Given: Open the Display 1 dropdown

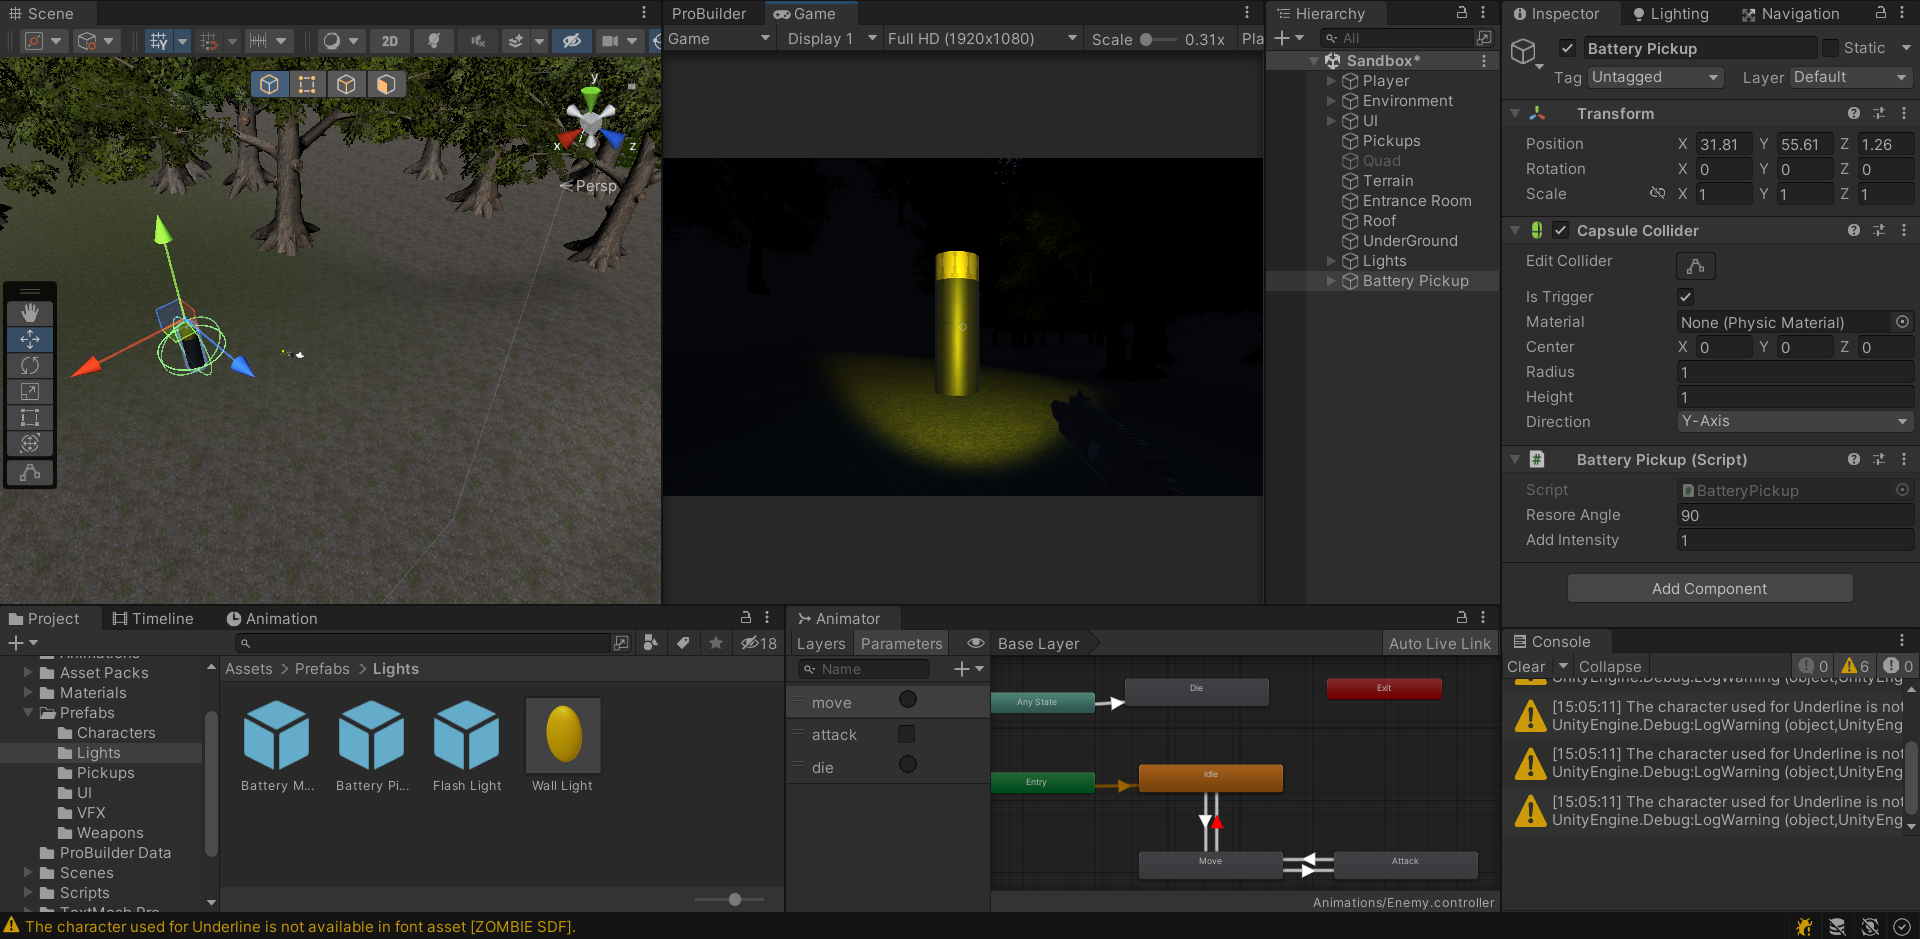Looking at the screenshot, I should coord(831,39).
